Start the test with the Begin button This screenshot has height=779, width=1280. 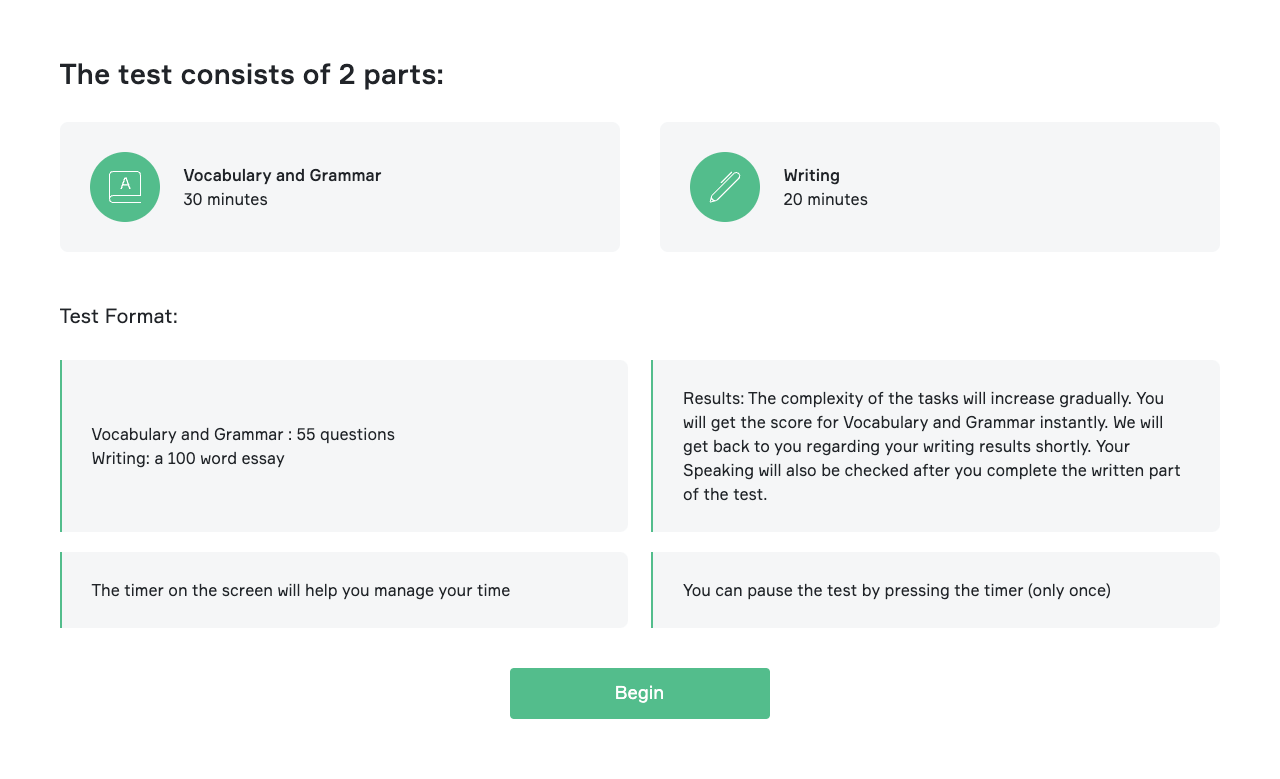640,693
